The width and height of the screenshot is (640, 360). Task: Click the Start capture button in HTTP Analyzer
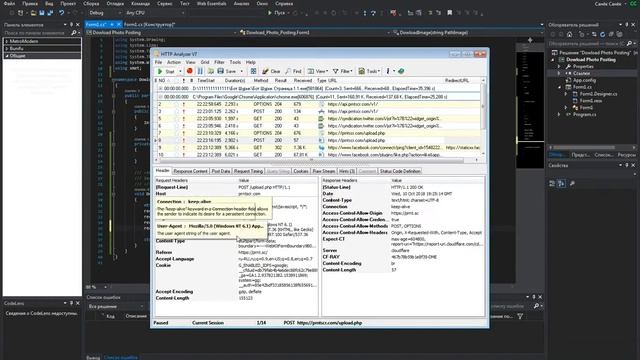pyautogui.click(x=166, y=71)
